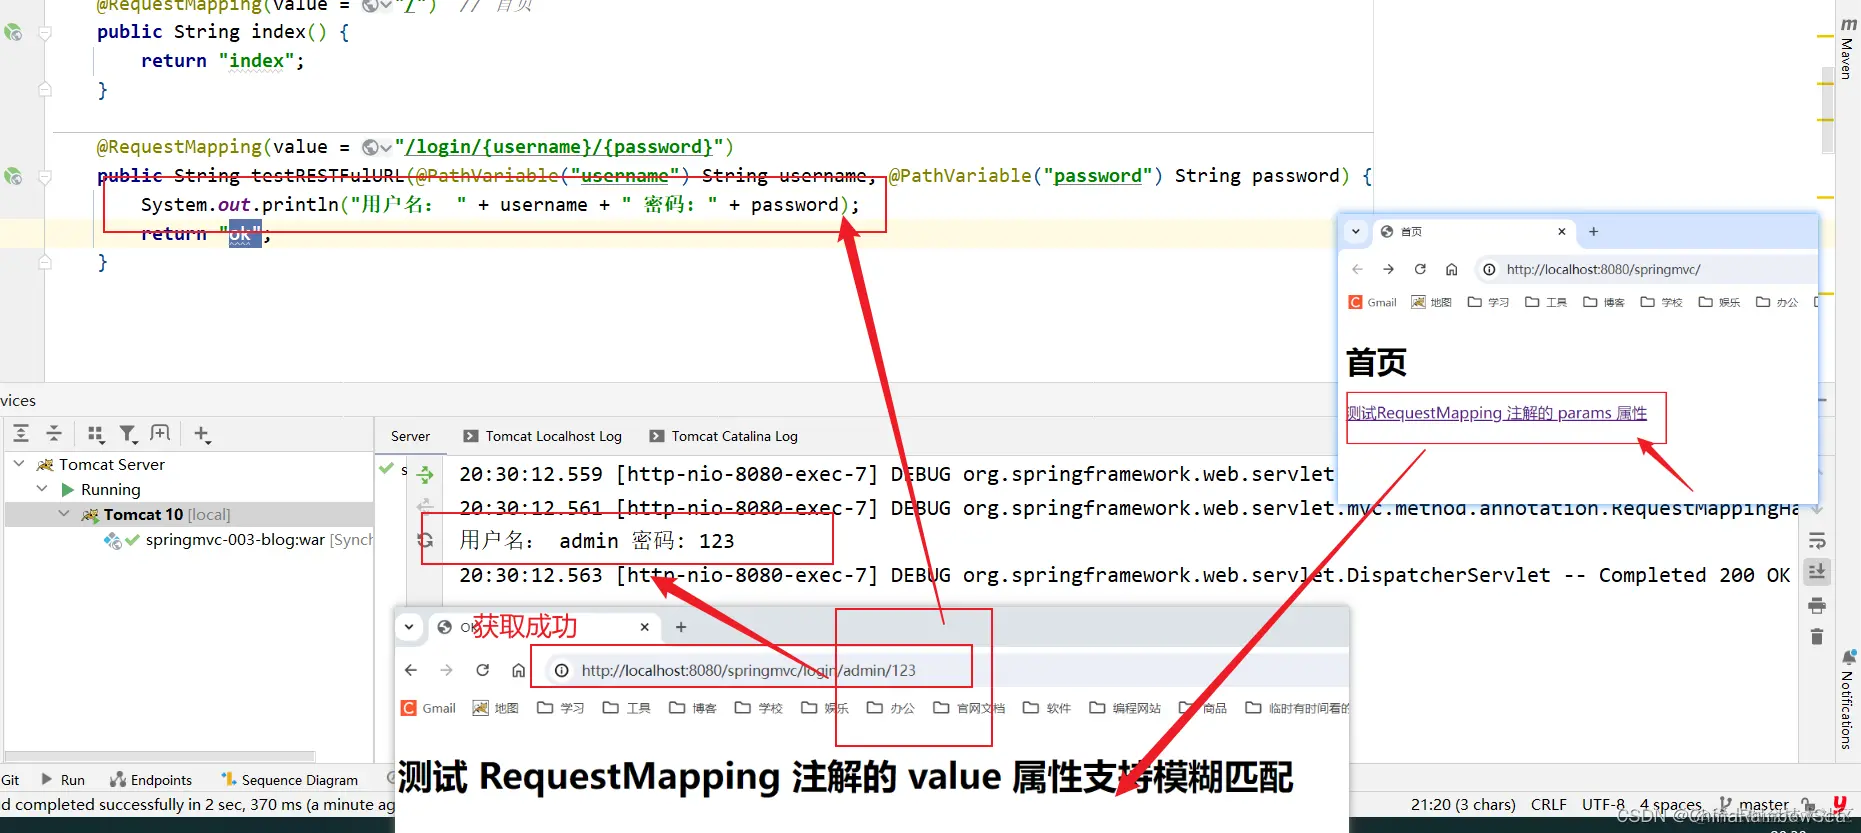Screen dimensions: 1861x833
Task: Open 学习 bookmark folder in the 首页 browser
Action: [x=1488, y=302]
